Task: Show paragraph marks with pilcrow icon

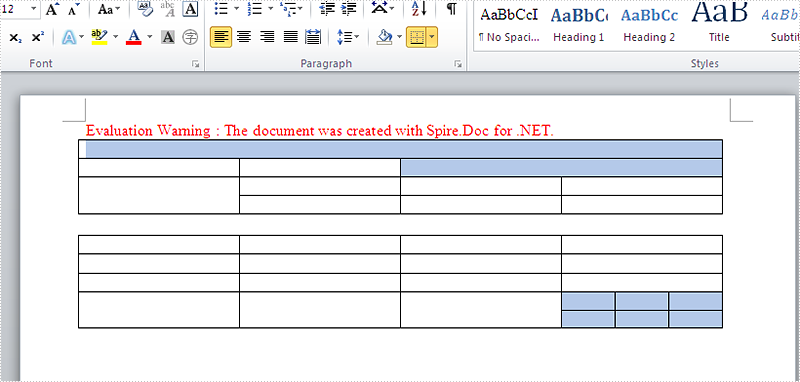Action: (x=452, y=9)
